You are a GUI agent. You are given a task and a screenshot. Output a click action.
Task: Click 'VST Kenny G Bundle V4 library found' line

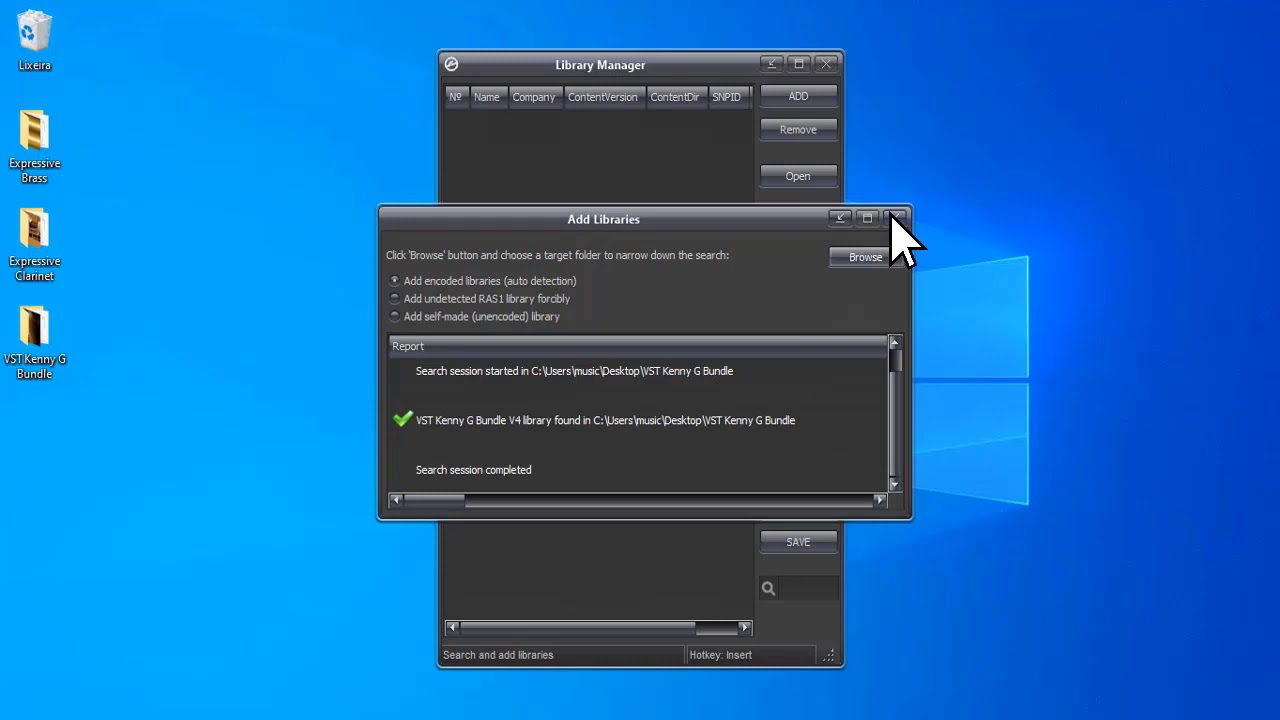click(x=605, y=420)
